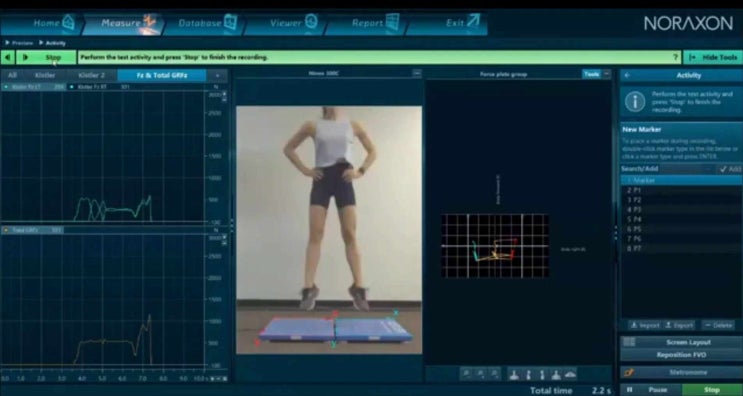The width and height of the screenshot is (743, 396).
Task: Click the live video preview
Action: click(329, 230)
